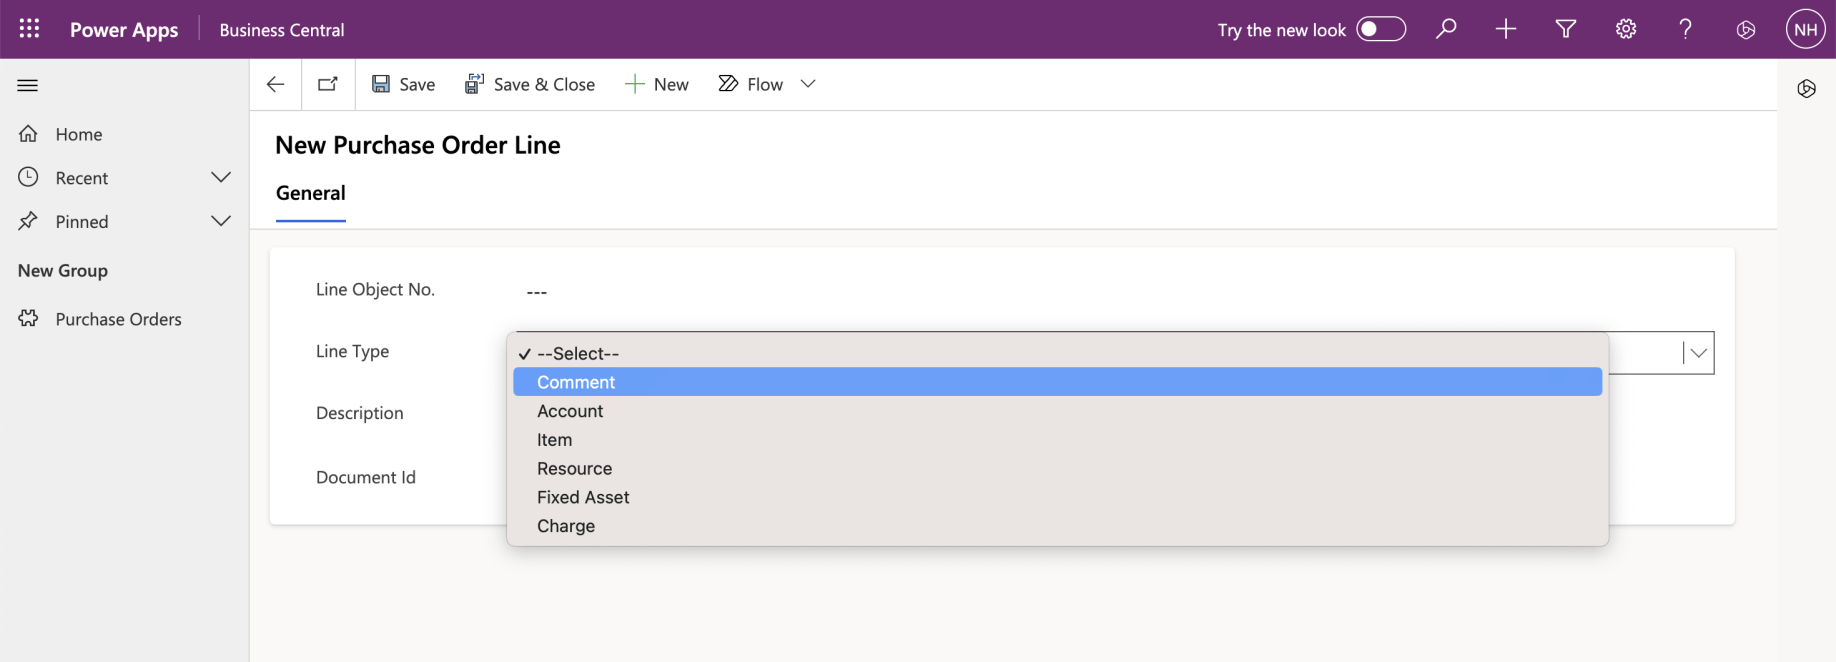1836x662 pixels.
Task: Choose Fixed Asset line type option
Action: (583, 497)
